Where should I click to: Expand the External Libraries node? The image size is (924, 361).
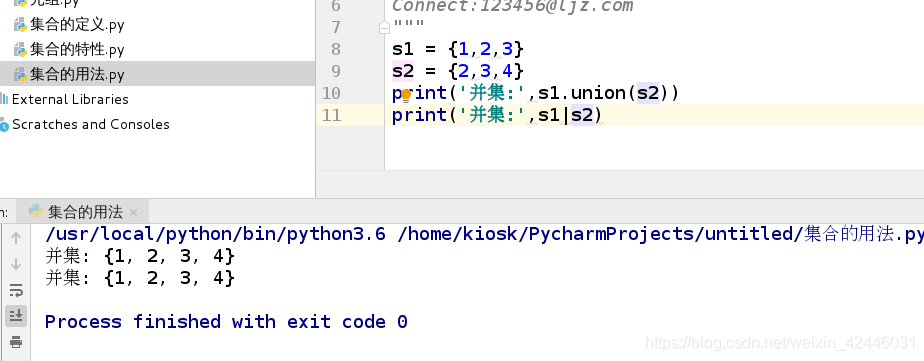70,100
